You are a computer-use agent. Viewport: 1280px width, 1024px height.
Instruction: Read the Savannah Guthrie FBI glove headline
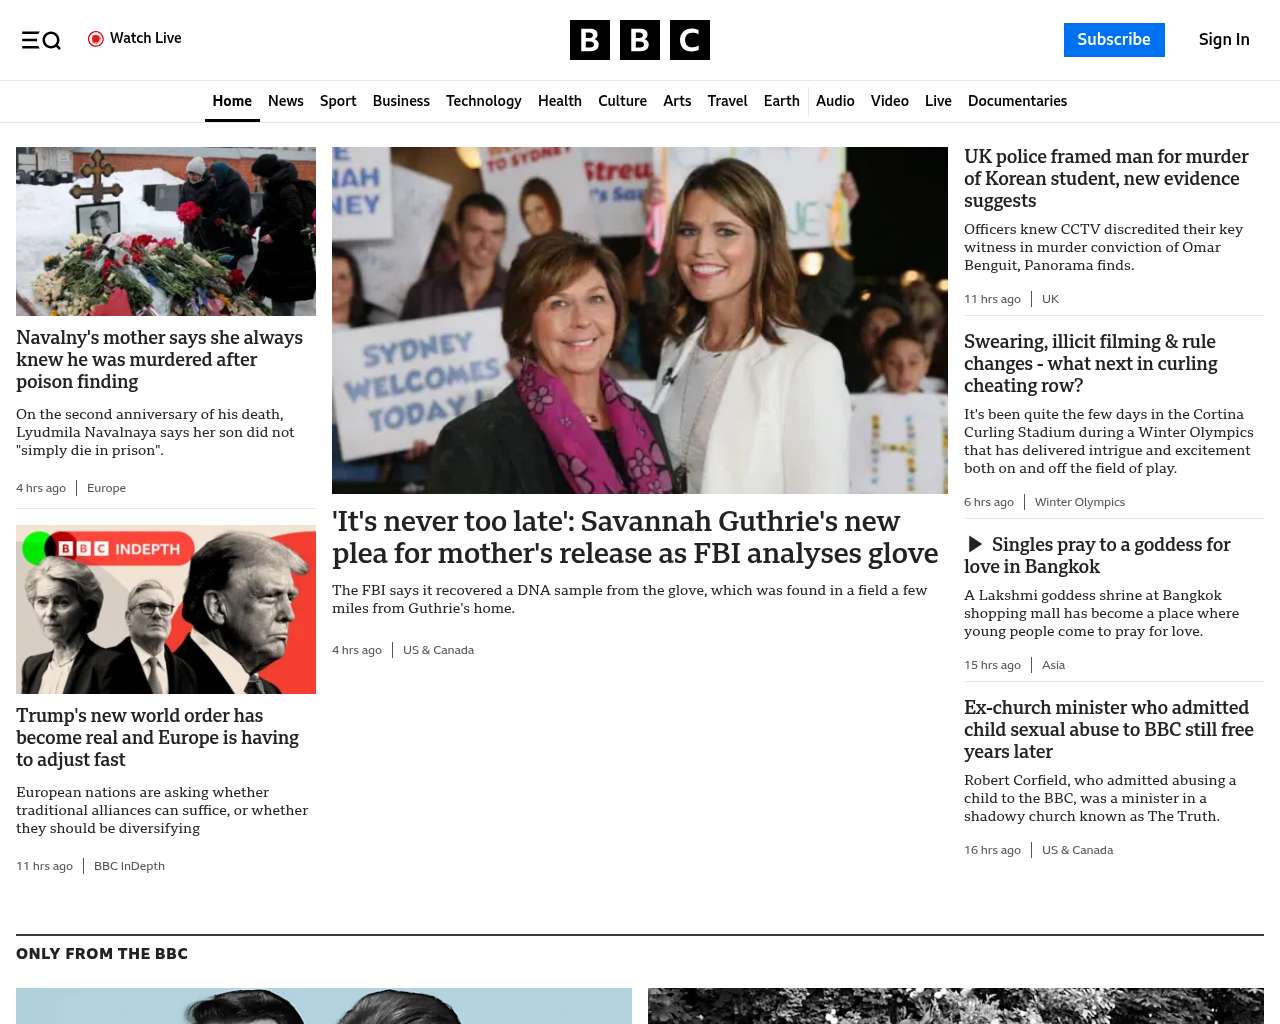[x=634, y=537]
